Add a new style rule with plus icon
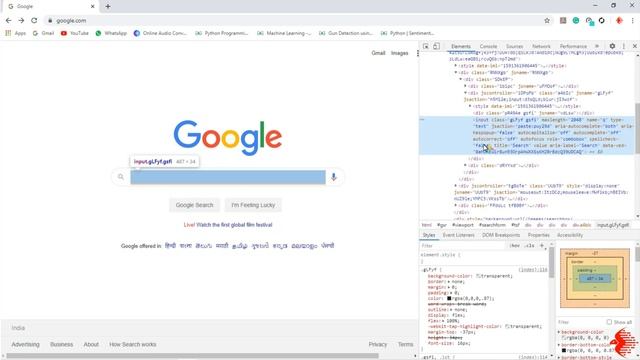The width and height of the screenshot is (640, 360). point(542,246)
